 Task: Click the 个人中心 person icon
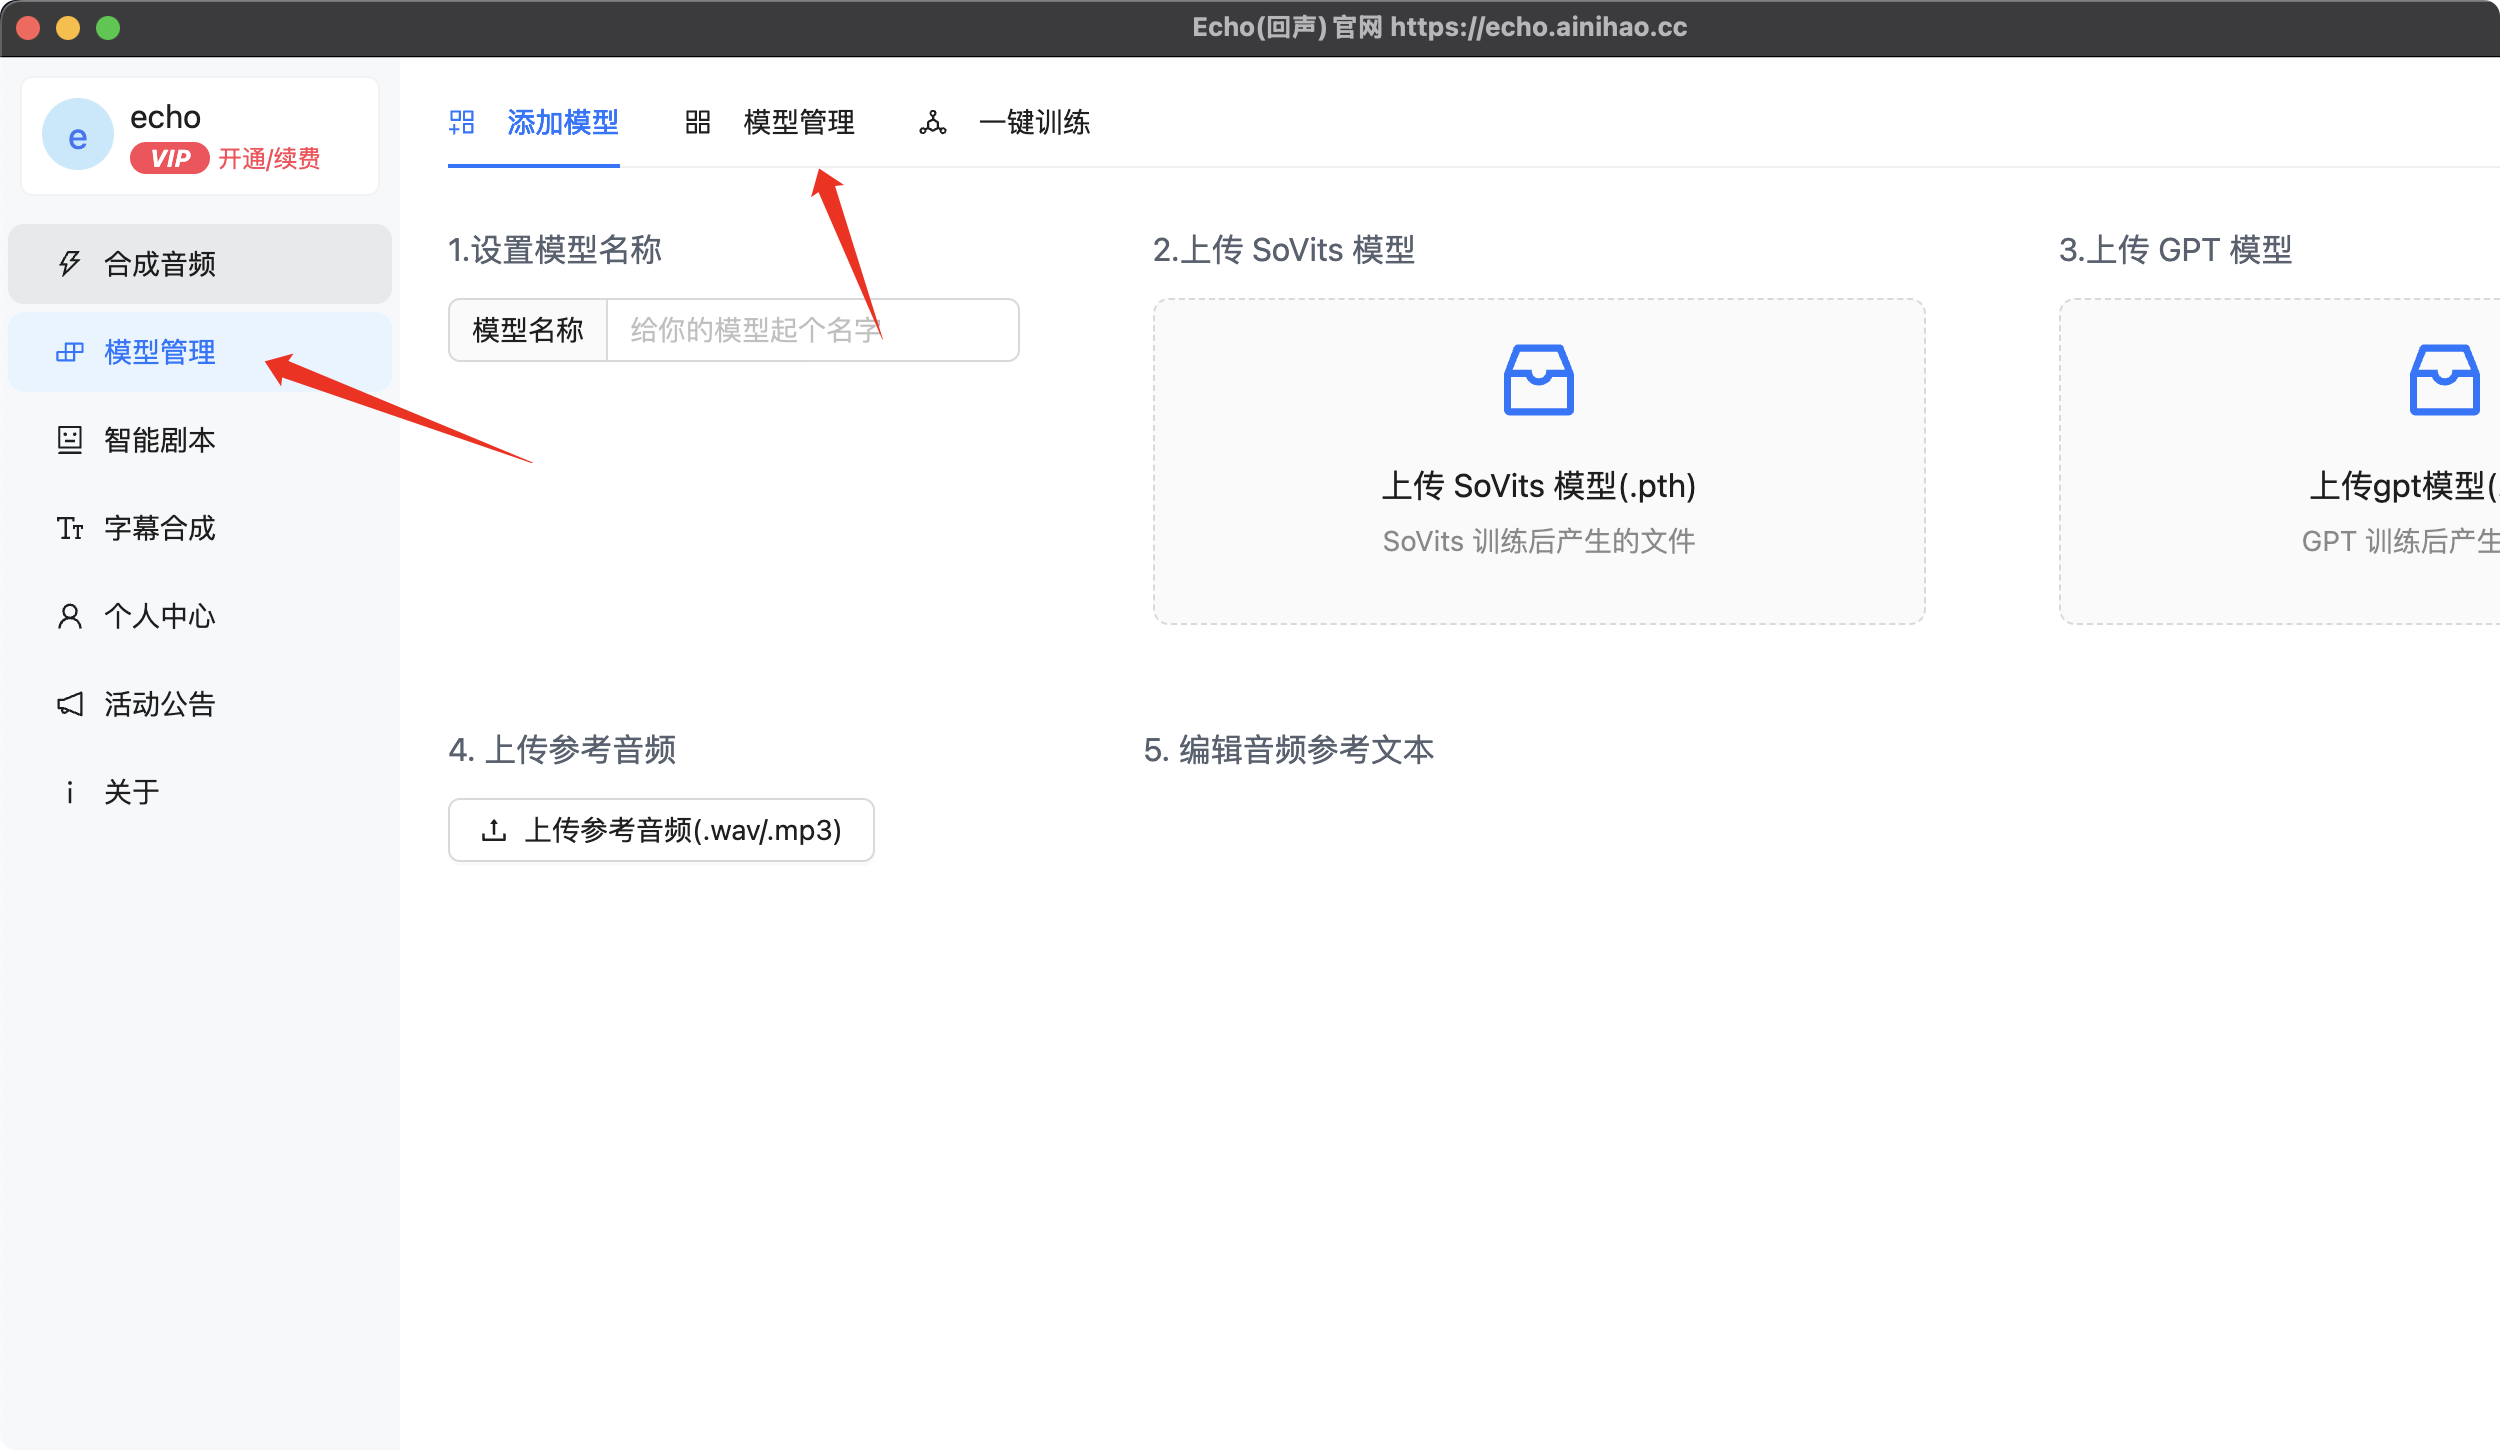(69, 616)
